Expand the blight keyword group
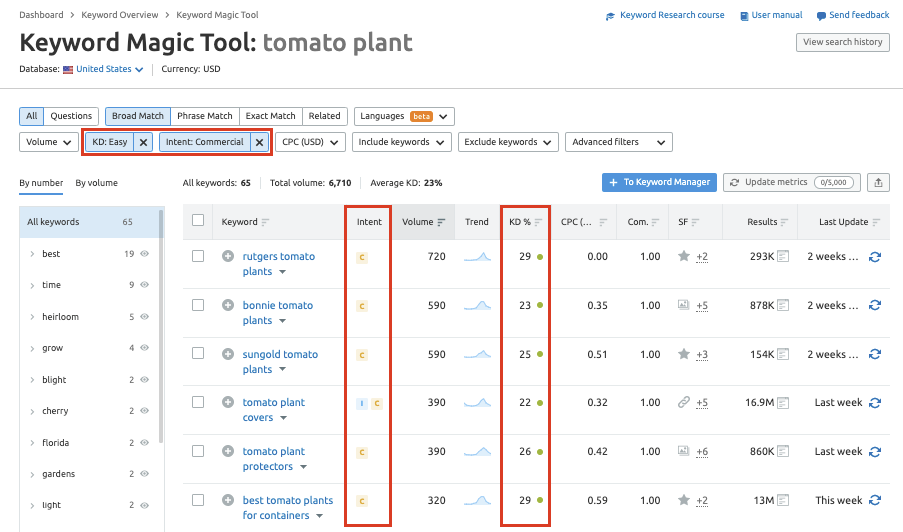The height and width of the screenshot is (532, 903). click(32, 380)
